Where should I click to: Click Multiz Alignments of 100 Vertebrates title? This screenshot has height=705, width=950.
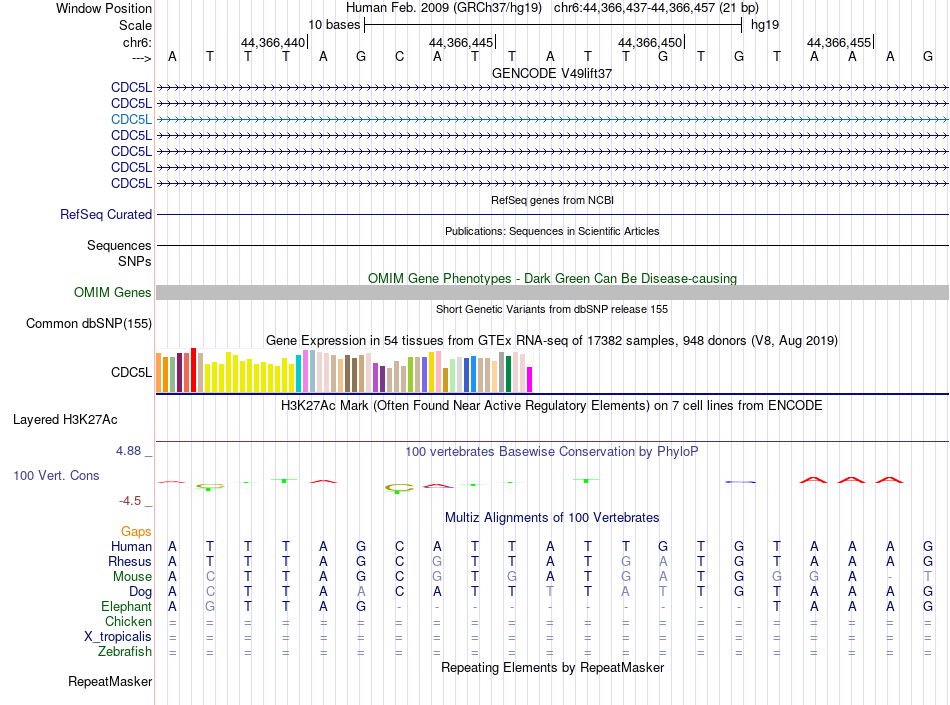(552, 518)
